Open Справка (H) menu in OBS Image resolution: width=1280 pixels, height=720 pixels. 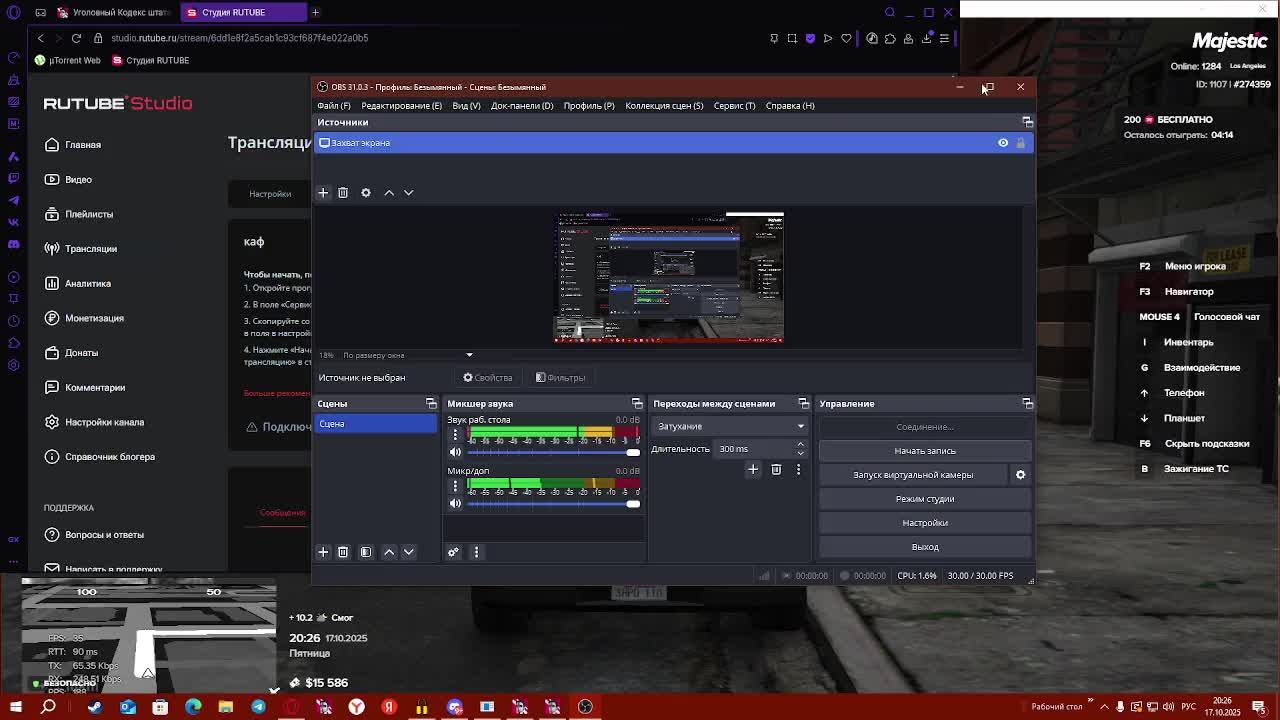pyautogui.click(x=790, y=105)
